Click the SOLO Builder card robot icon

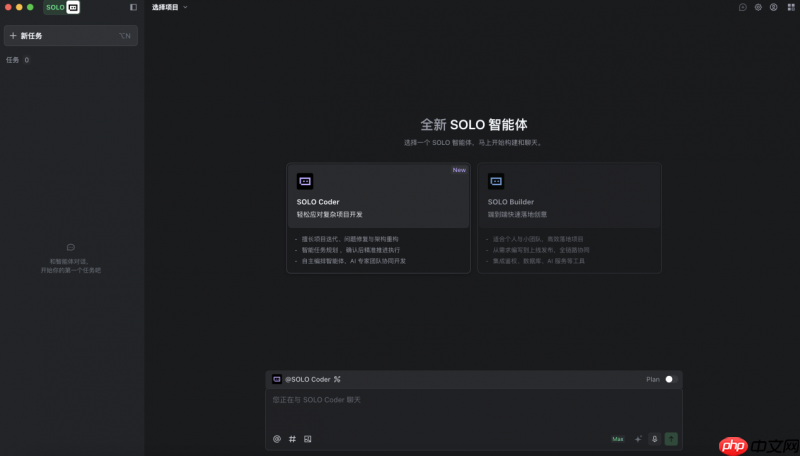pos(496,181)
